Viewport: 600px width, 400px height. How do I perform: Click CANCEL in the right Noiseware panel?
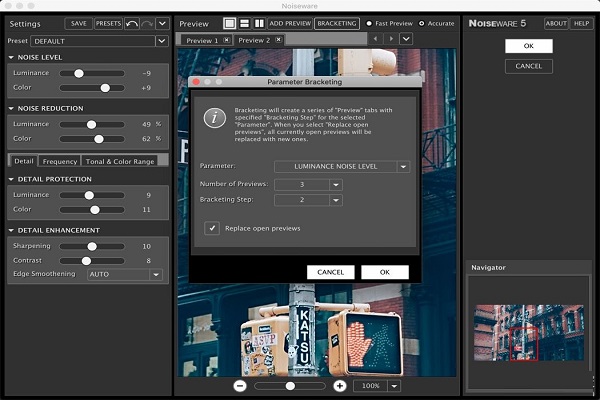pyautogui.click(x=528, y=66)
